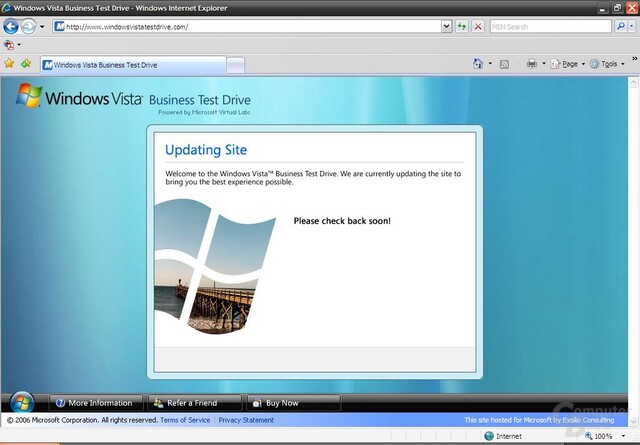640x445 pixels.
Task: Expand the address bar history dropdown
Action: (x=447, y=27)
